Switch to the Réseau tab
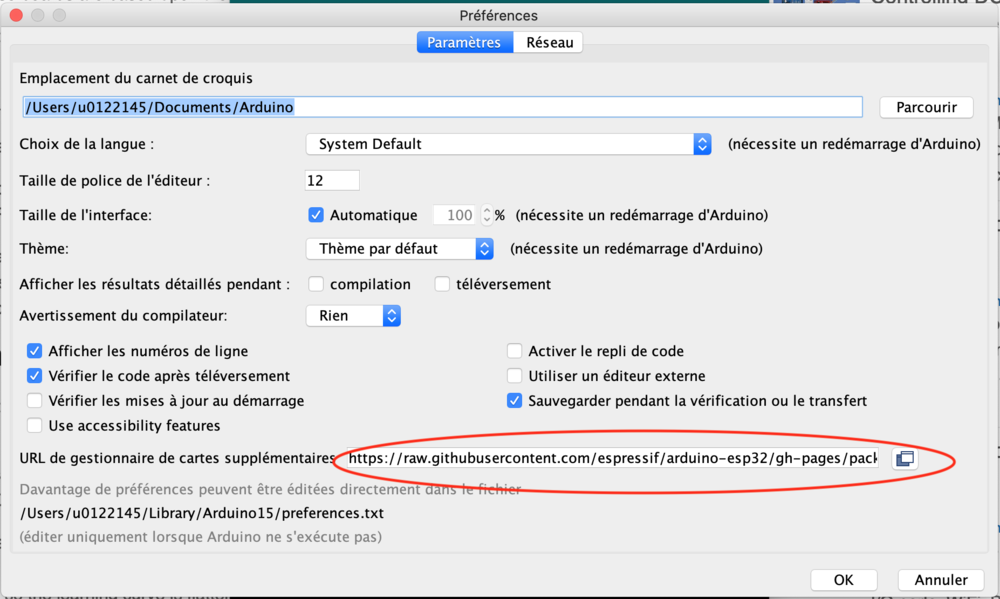Screen dimensions: 1000x599 [x=548, y=42]
